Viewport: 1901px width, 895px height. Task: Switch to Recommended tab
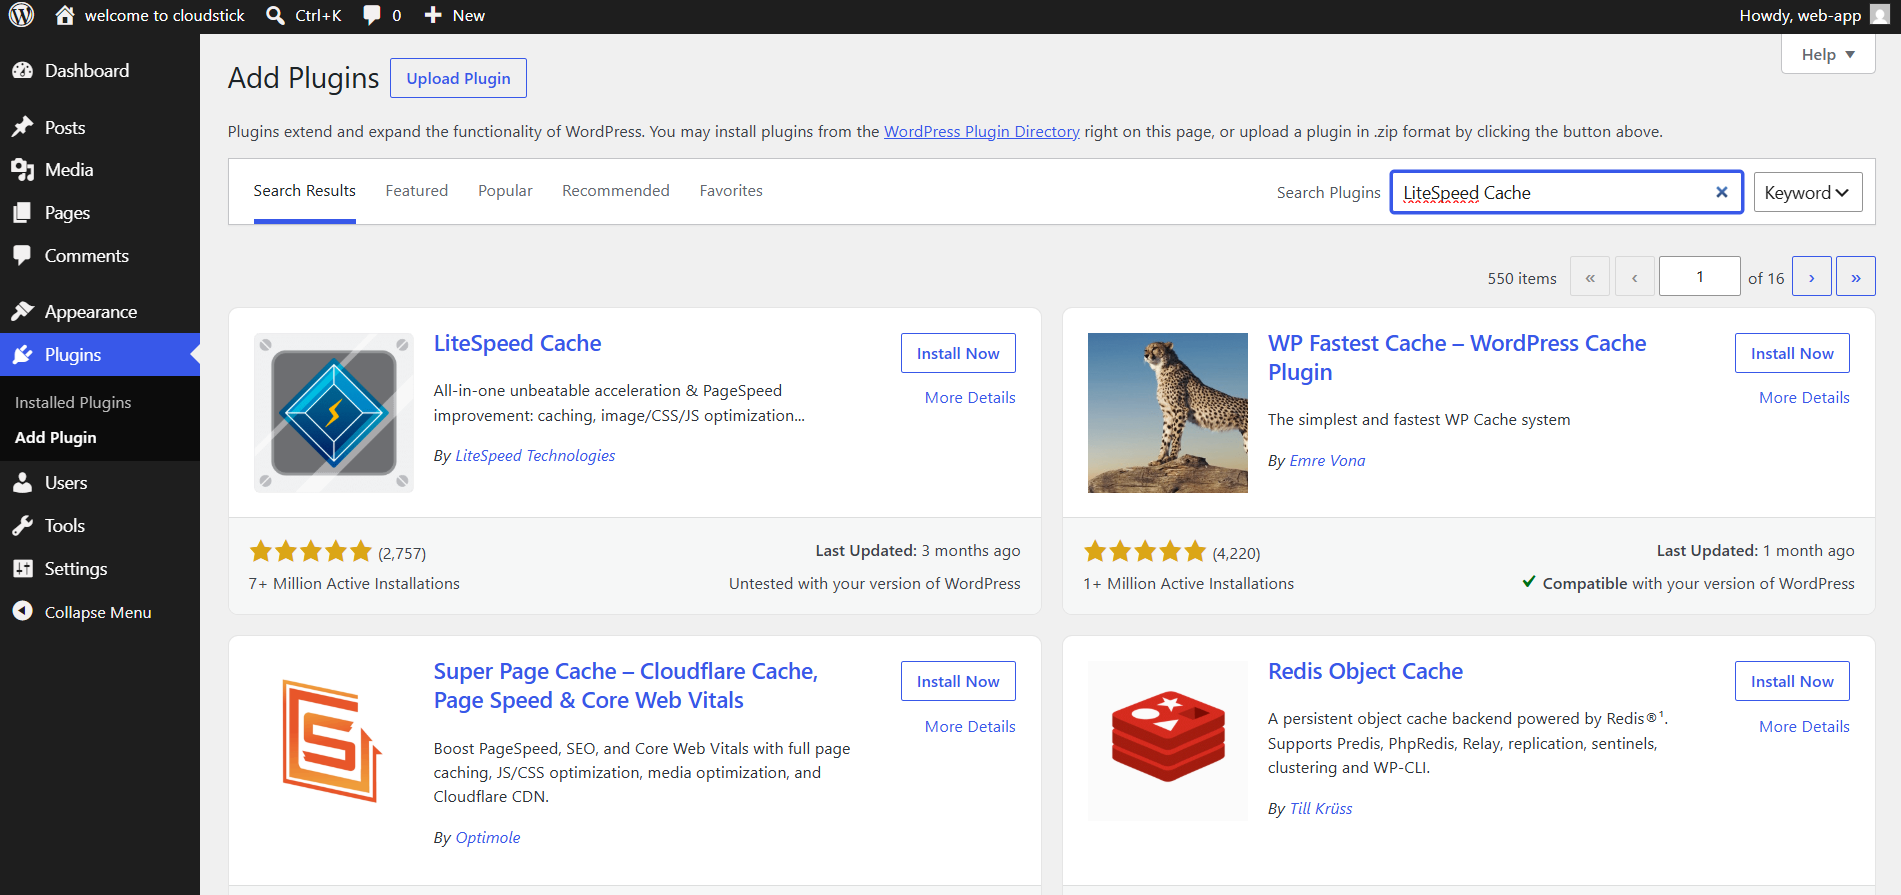coord(616,191)
